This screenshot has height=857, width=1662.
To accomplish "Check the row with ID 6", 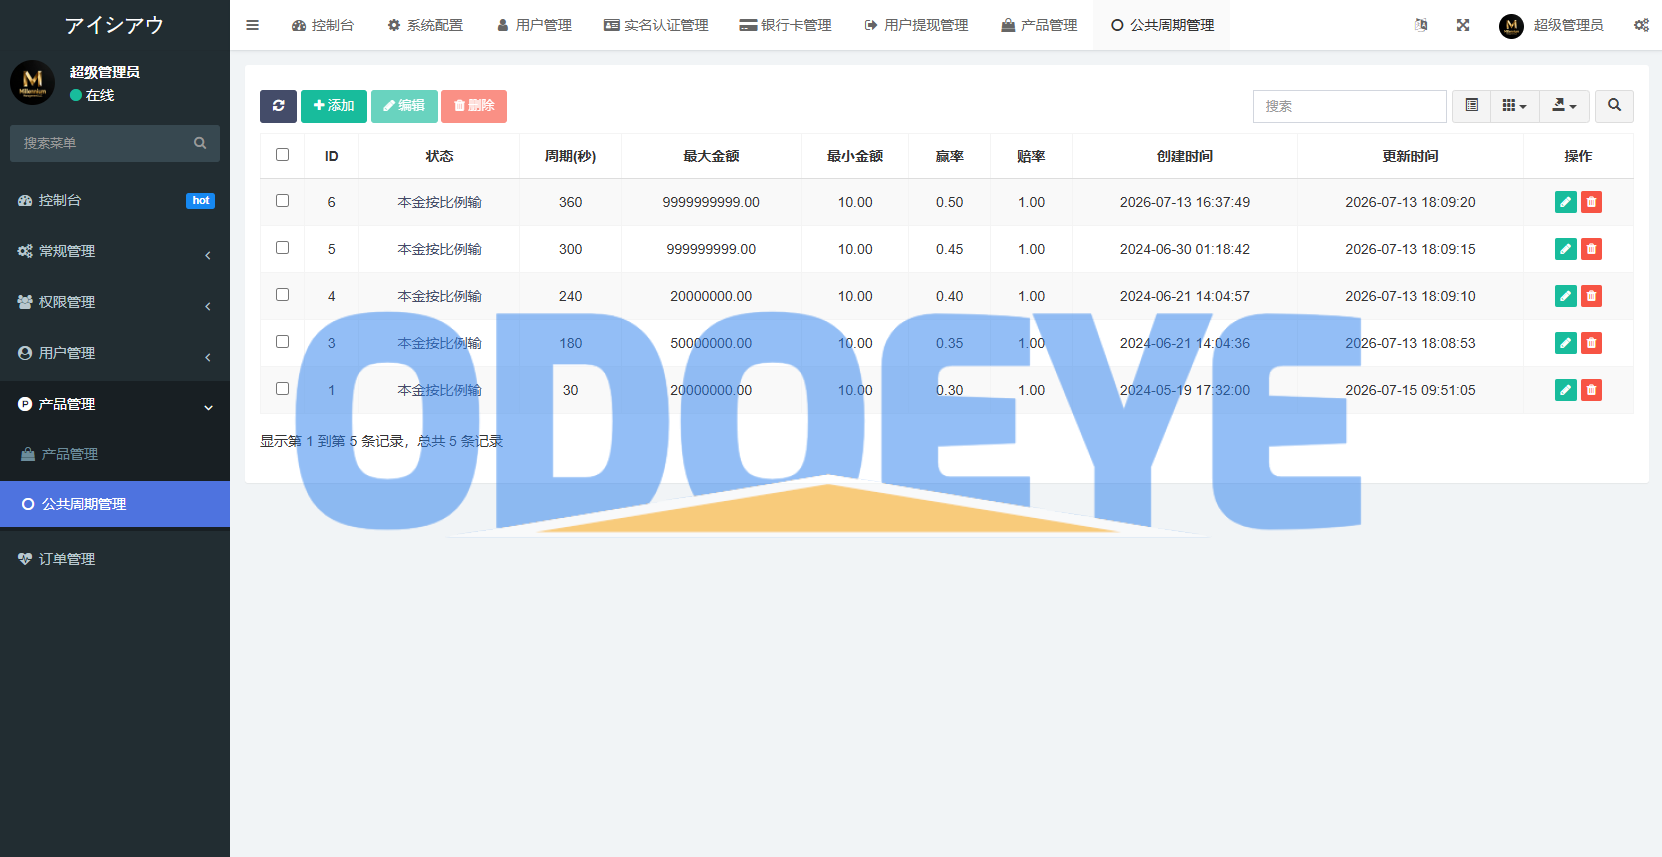I will tap(282, 201).
